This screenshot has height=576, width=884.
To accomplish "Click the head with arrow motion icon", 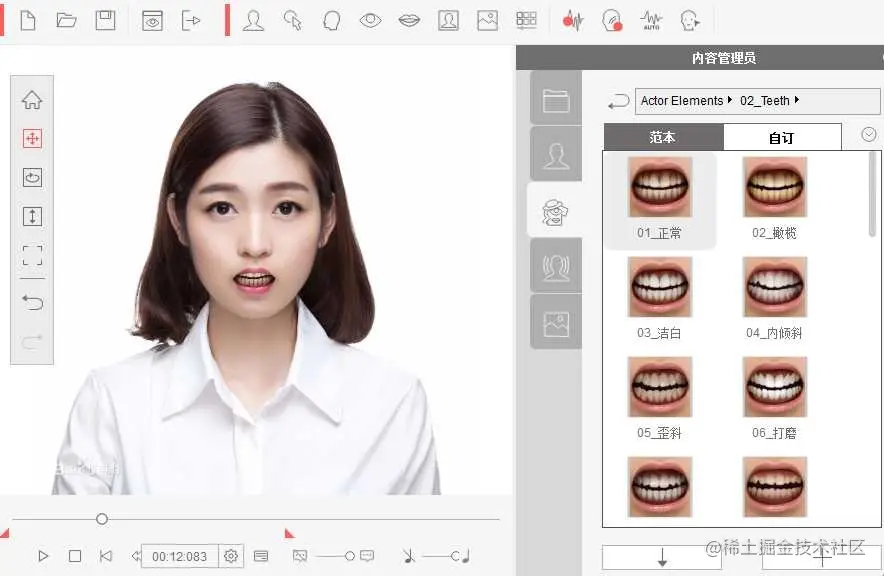I will pos(690,21).
